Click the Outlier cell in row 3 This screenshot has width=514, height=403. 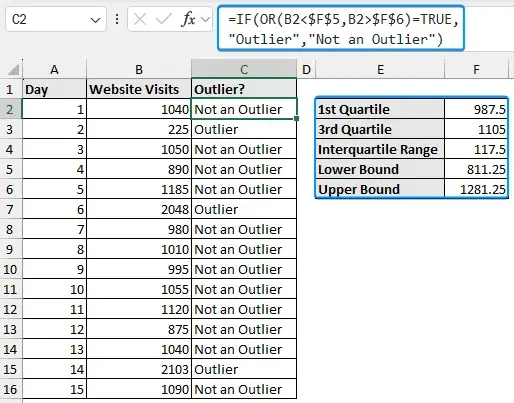244,129
